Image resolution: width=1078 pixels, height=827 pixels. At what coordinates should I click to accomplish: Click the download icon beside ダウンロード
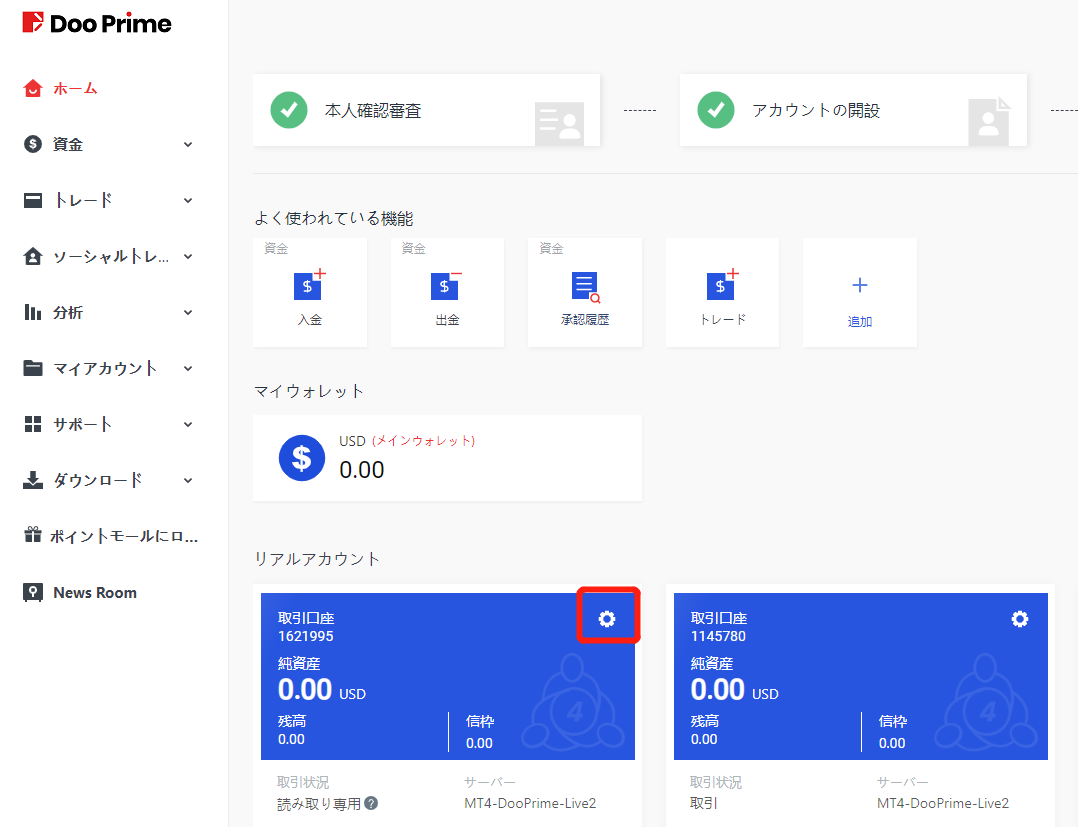pos(32,480)
